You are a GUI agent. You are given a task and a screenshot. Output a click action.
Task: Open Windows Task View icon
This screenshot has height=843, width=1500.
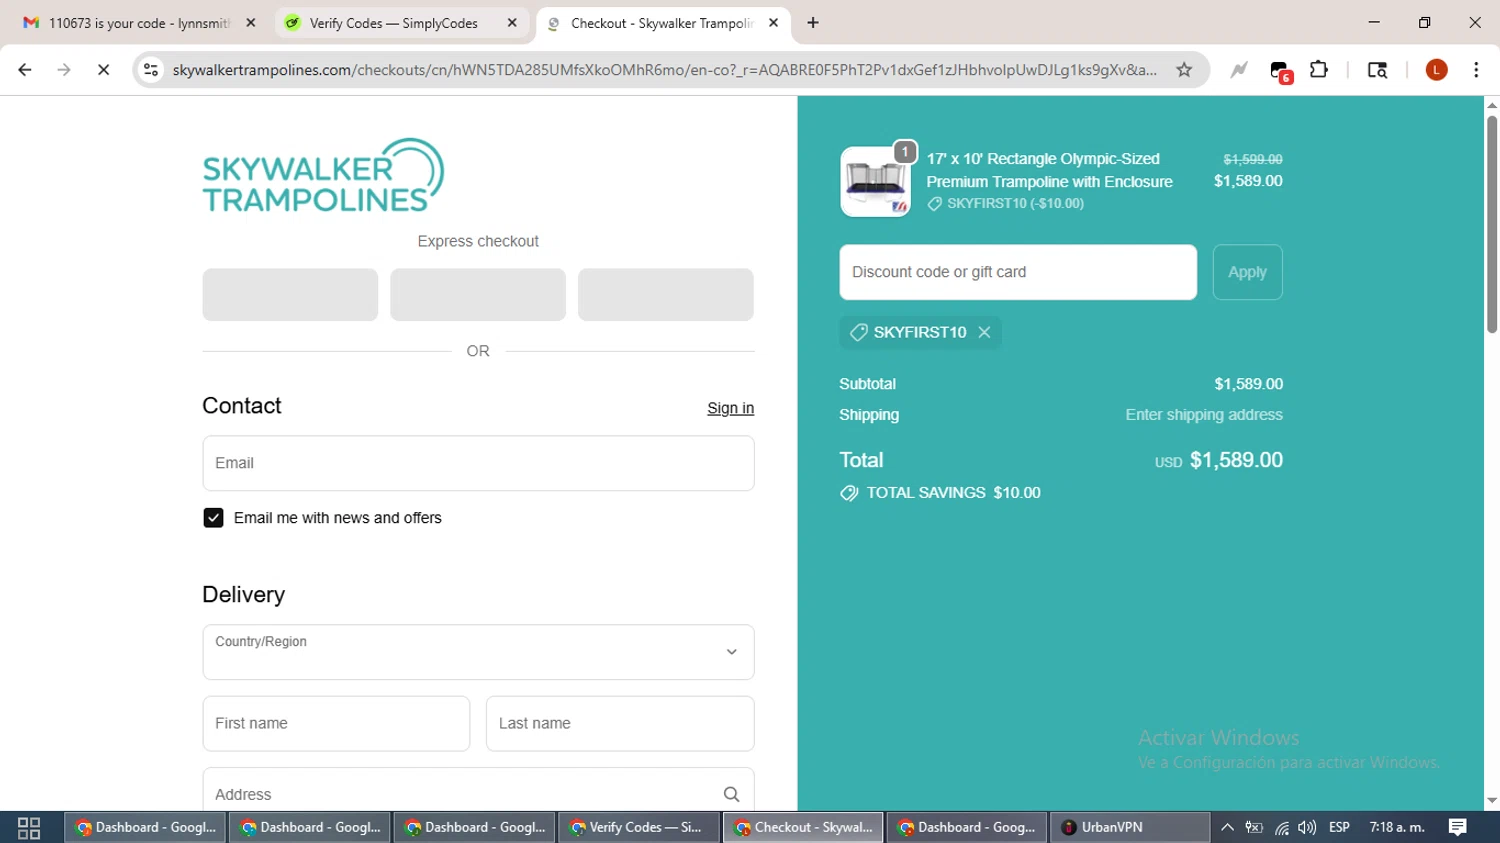click(29, 828)
